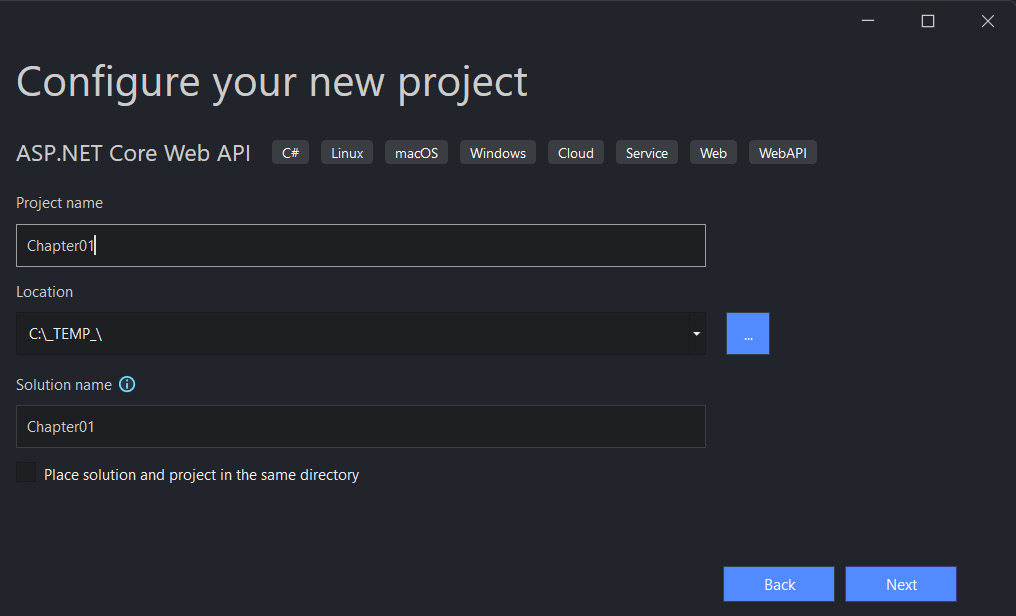The width and height of the screenshot is (1016, 616).
Task: Return with the Back button
Action: pyautogui.click(x=779, y=584)
